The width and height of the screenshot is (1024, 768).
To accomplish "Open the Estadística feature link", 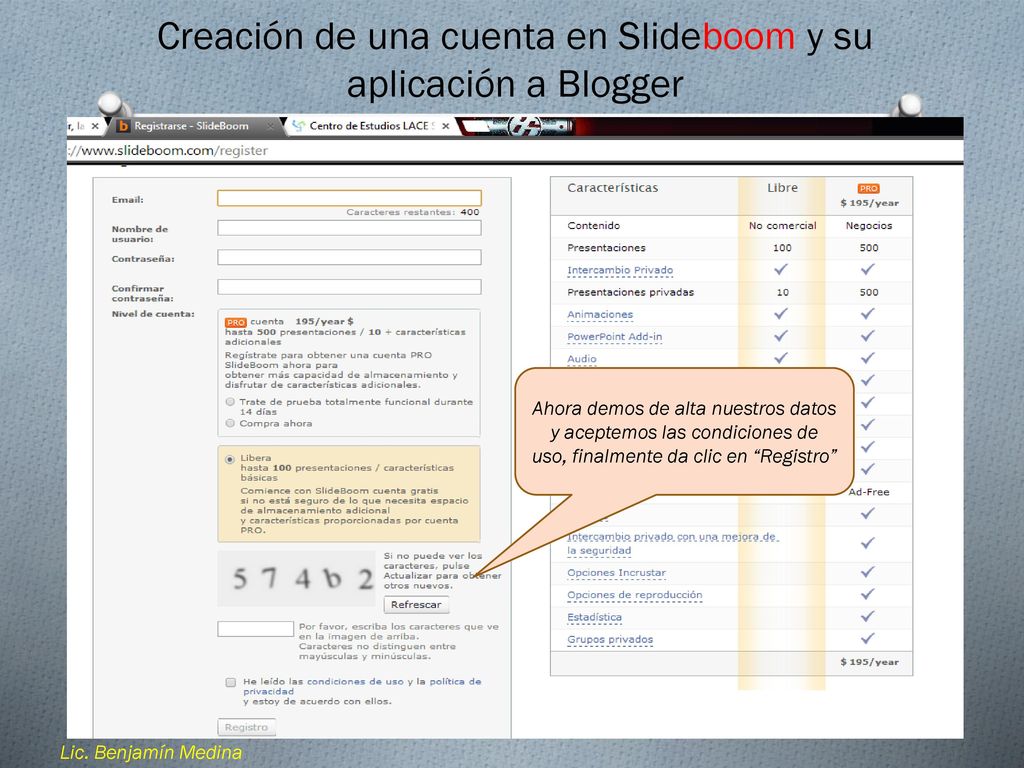I will coord(594,618).
